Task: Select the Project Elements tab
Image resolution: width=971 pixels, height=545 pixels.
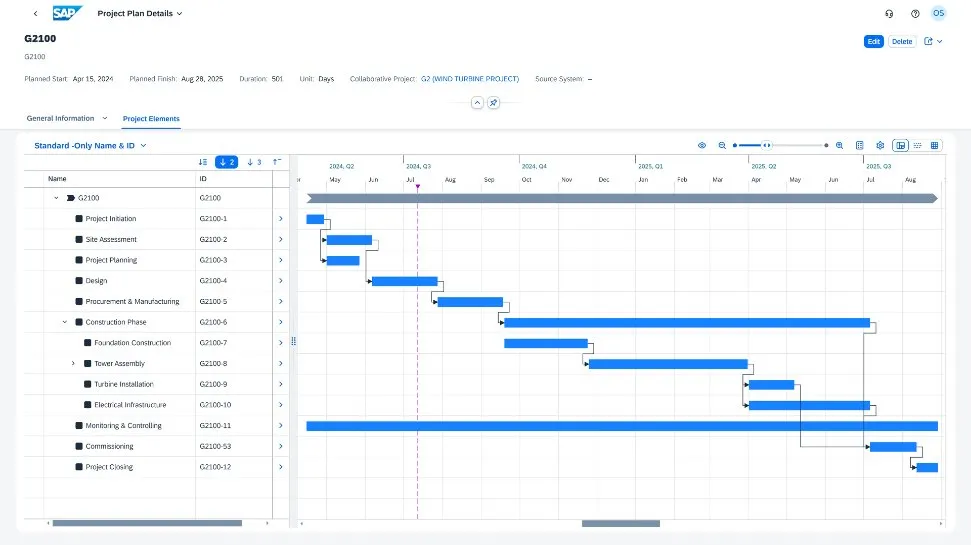Action: click(x=151, y=119)
